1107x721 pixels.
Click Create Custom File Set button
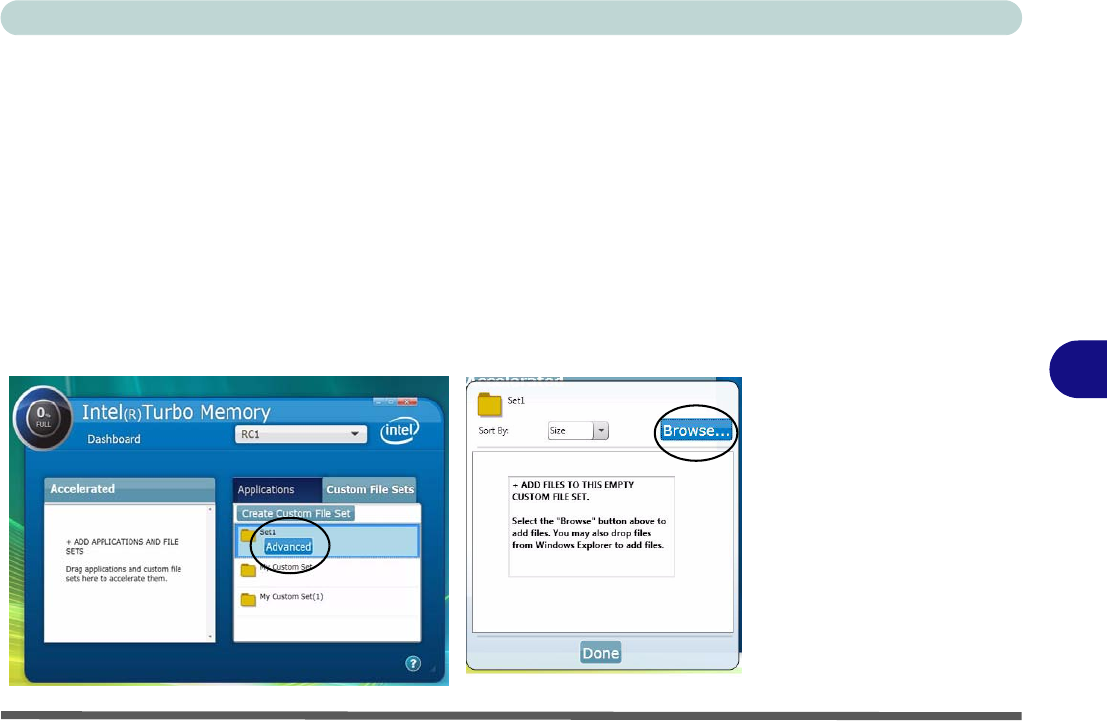tap(296, 513)
